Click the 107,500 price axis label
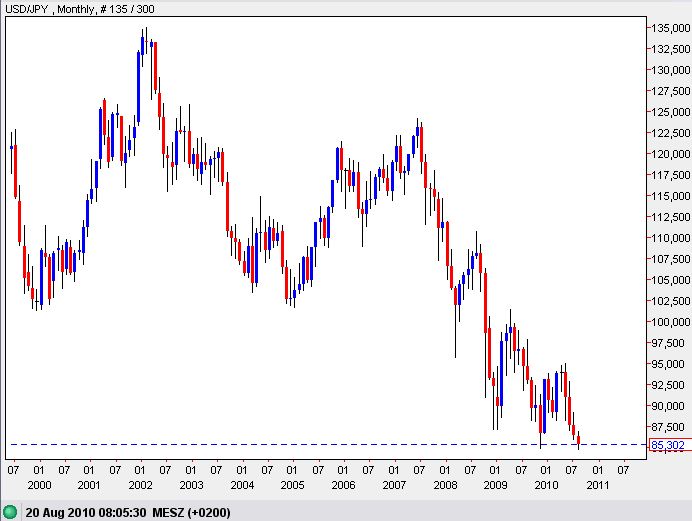Screen dimensions: 692x521 tap(671, 259)
